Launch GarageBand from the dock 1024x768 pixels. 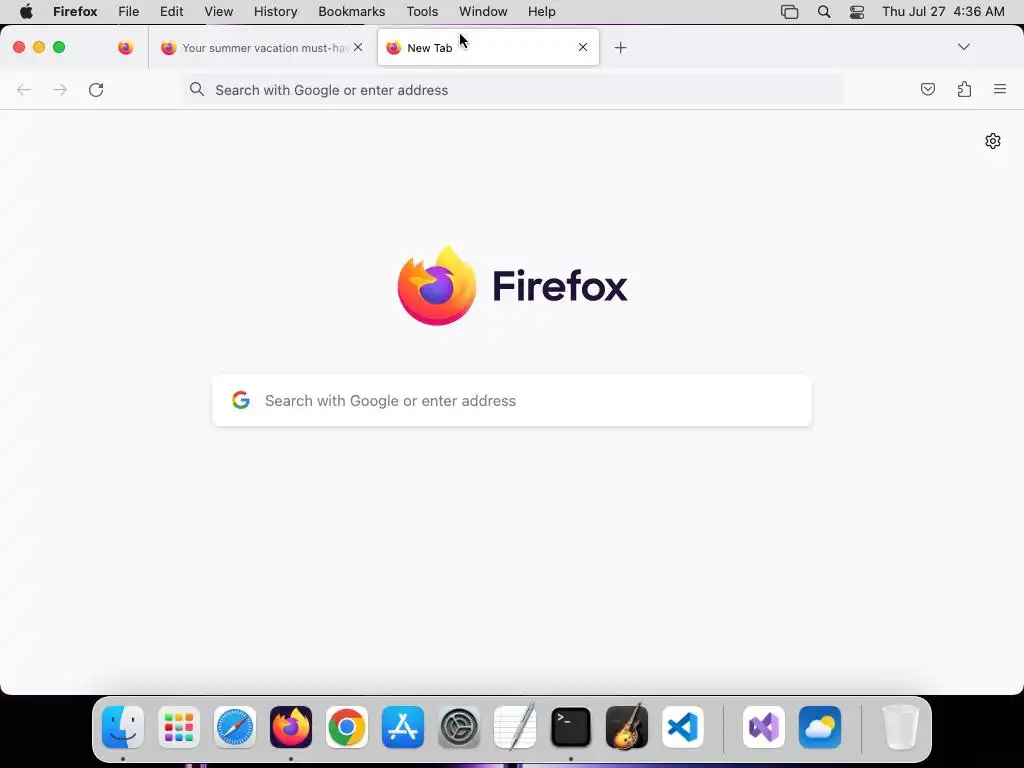627,727
